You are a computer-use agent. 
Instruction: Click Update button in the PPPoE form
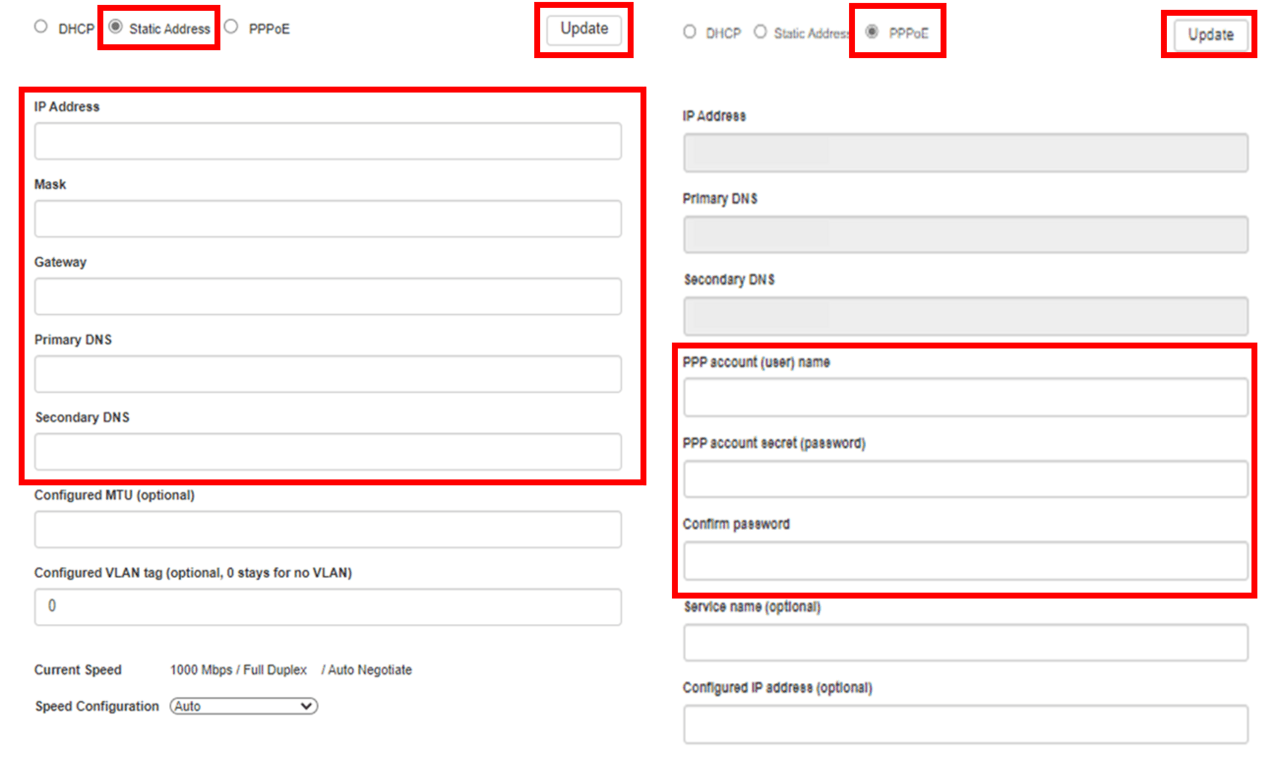point(1210,35)
